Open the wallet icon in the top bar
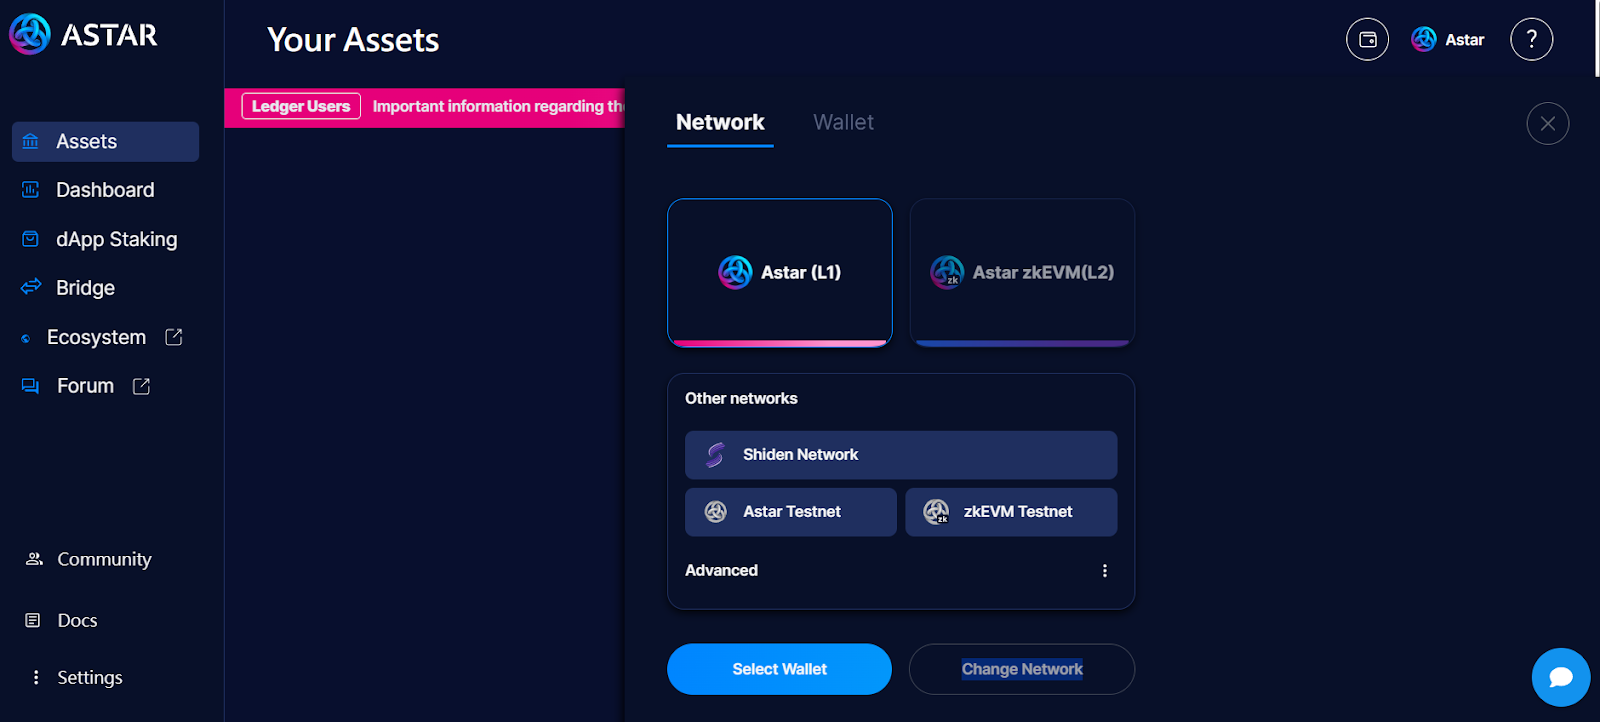The height and width of the screenshot is (722, 1600). 1367,39
